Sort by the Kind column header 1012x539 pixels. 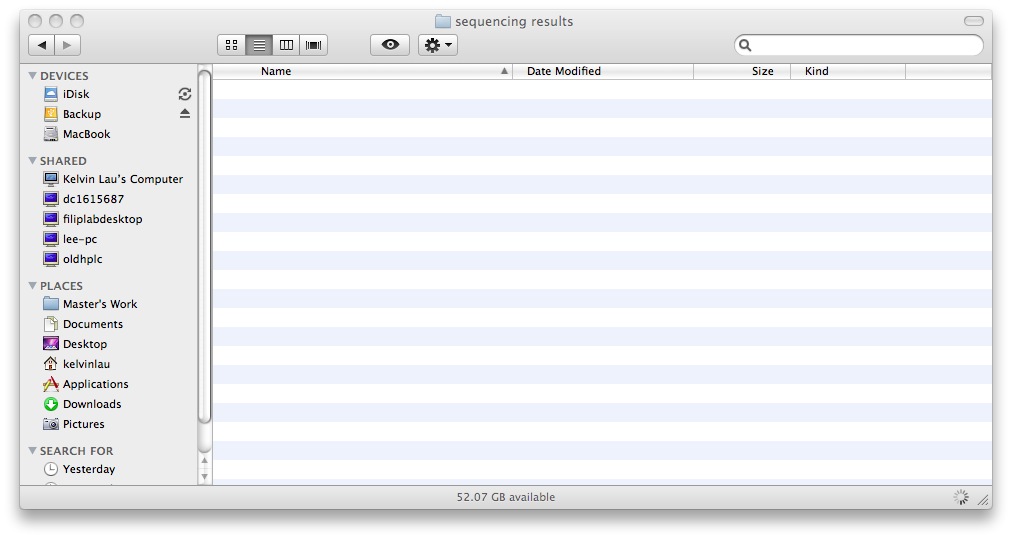tap(848, 71)
